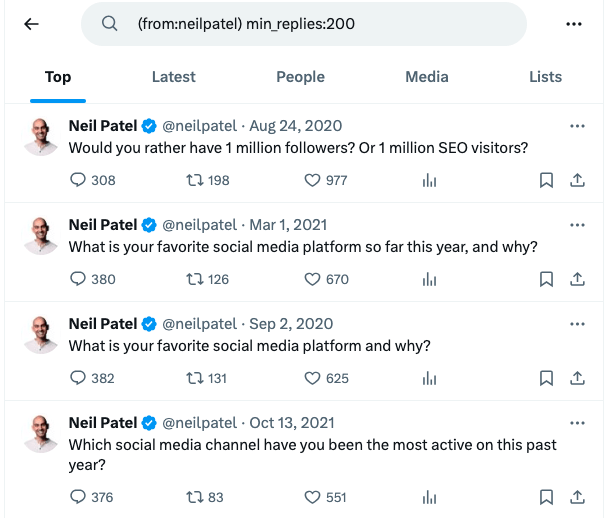Open the Mar 1, 2021 date link
605x518 pixels.
click(x=286, y=225)
